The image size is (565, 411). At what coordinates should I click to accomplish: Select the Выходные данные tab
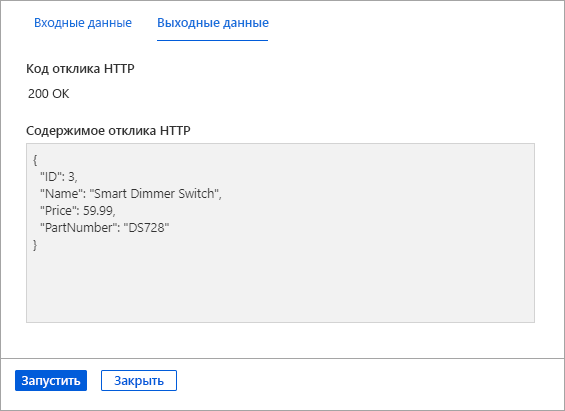tap(213, 23)
